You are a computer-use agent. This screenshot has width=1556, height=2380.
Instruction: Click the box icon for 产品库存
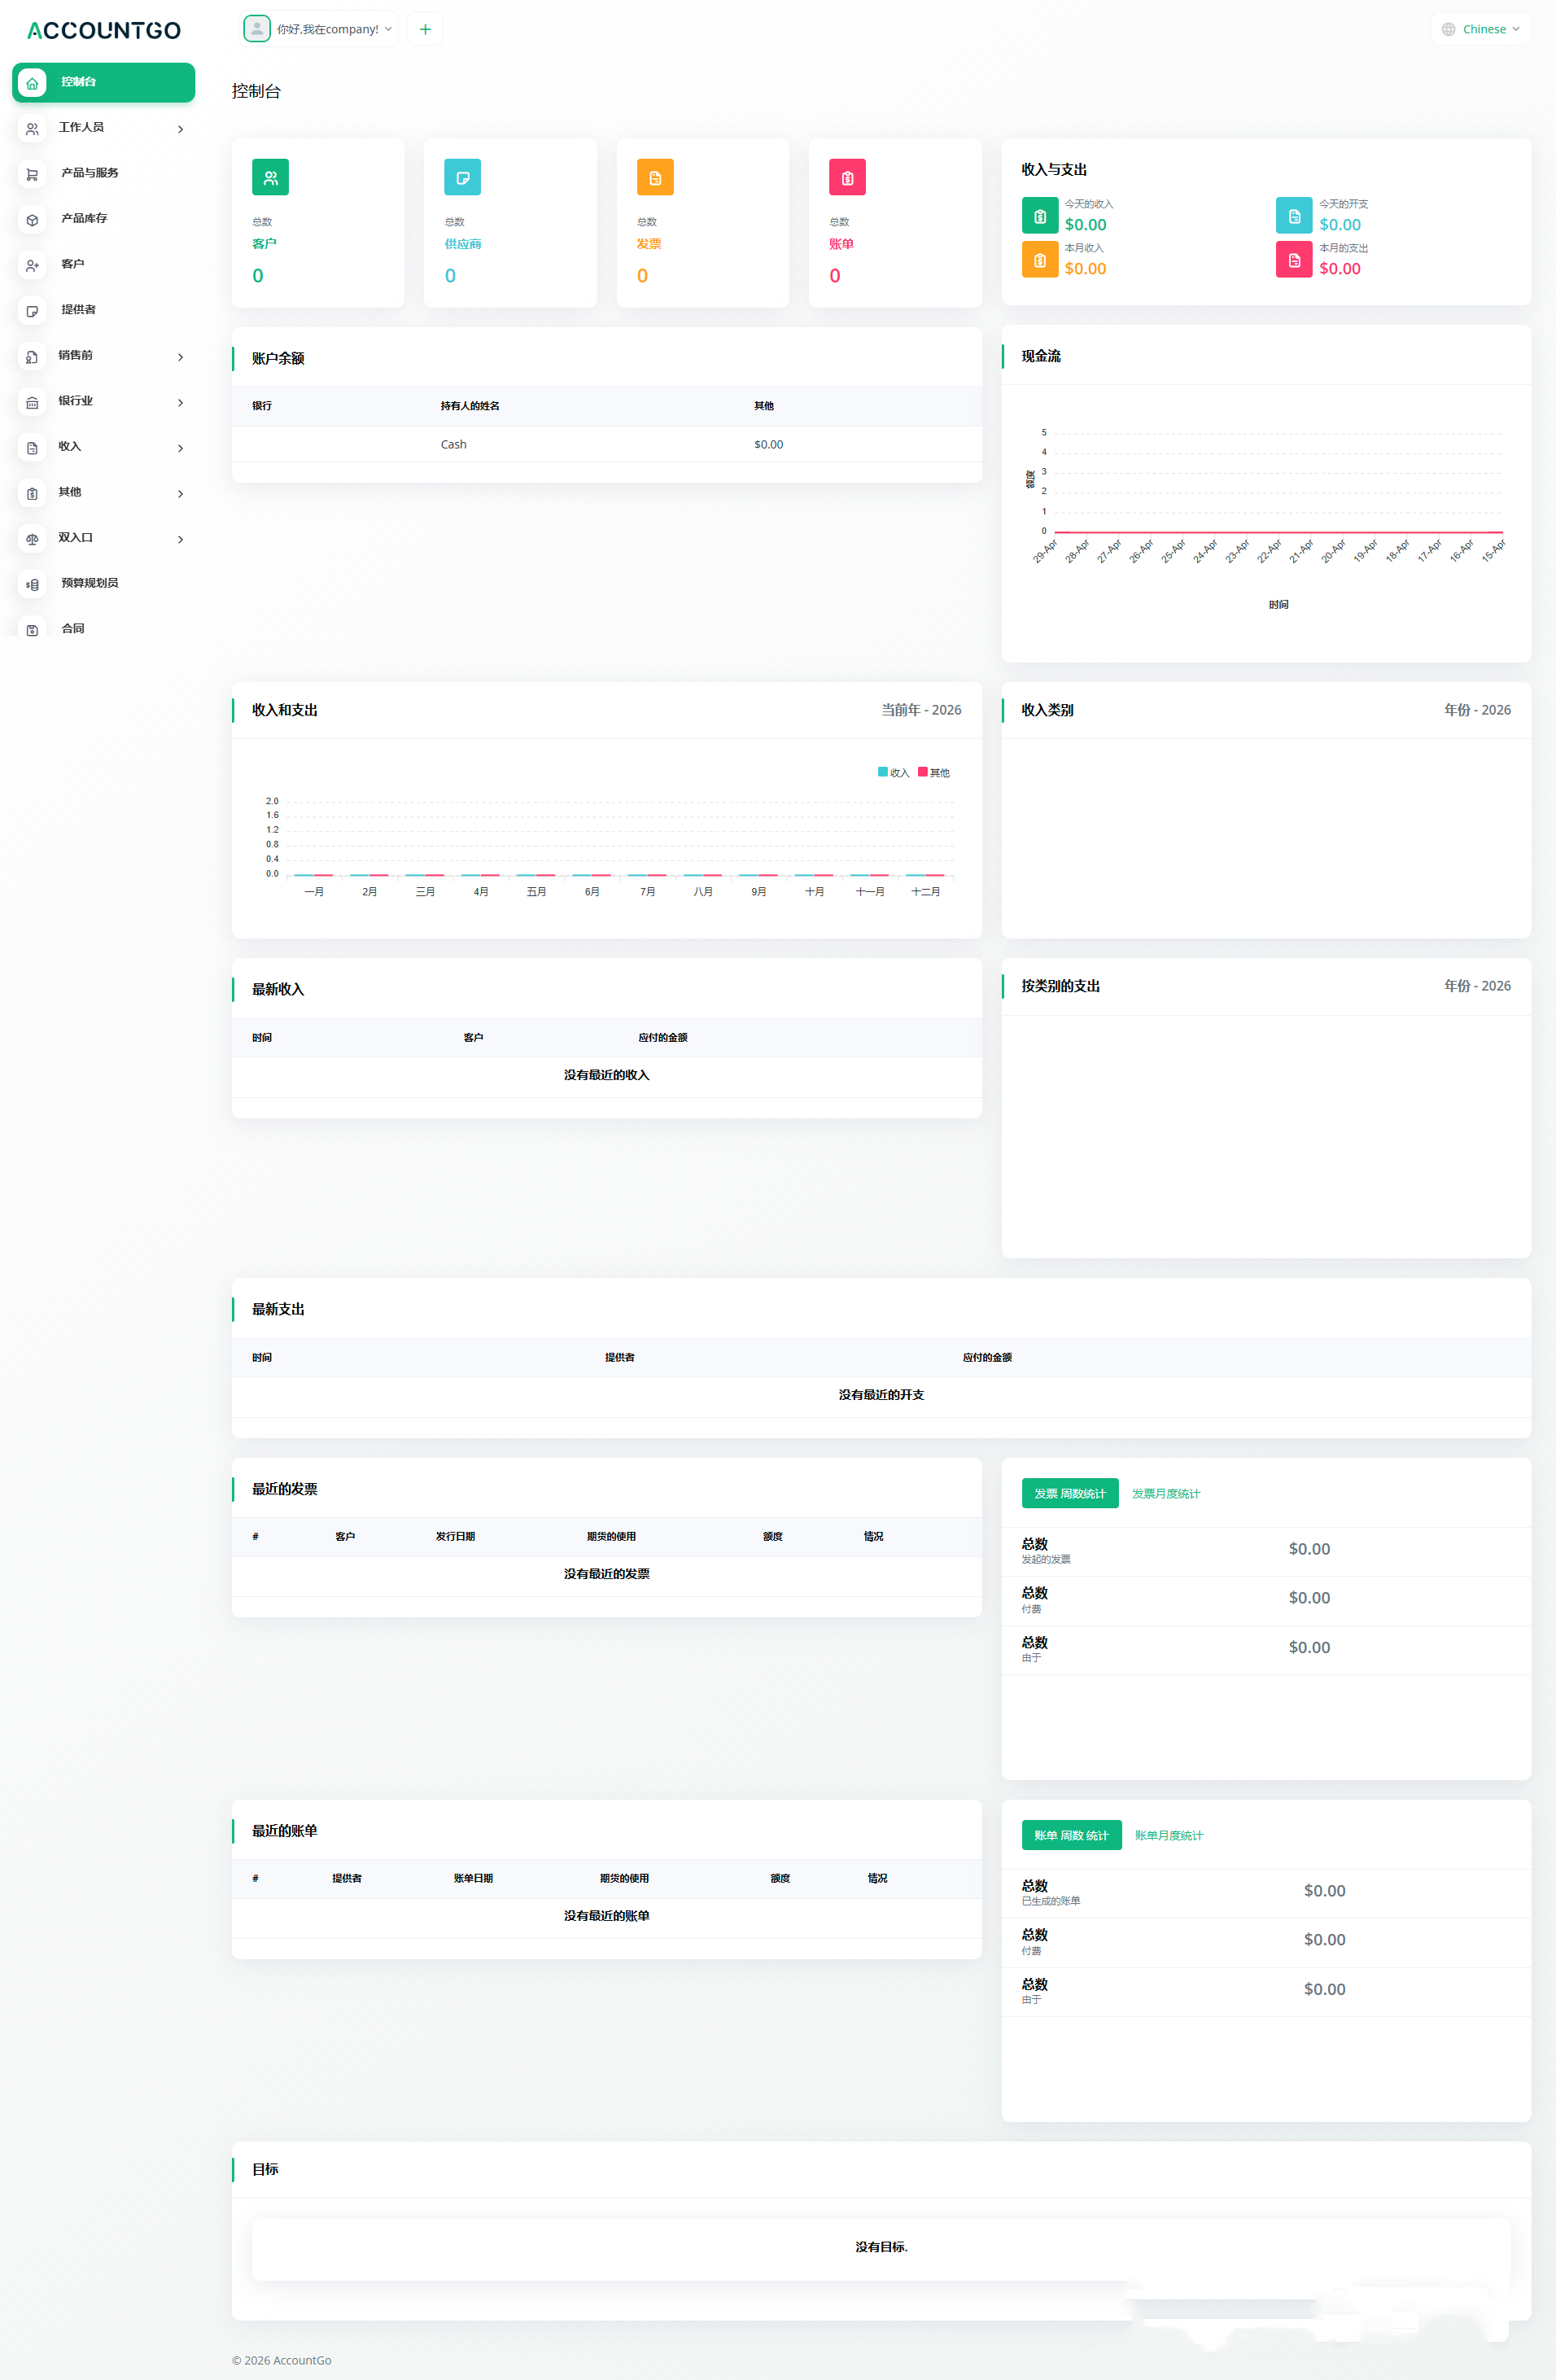(x=32, y=220)
